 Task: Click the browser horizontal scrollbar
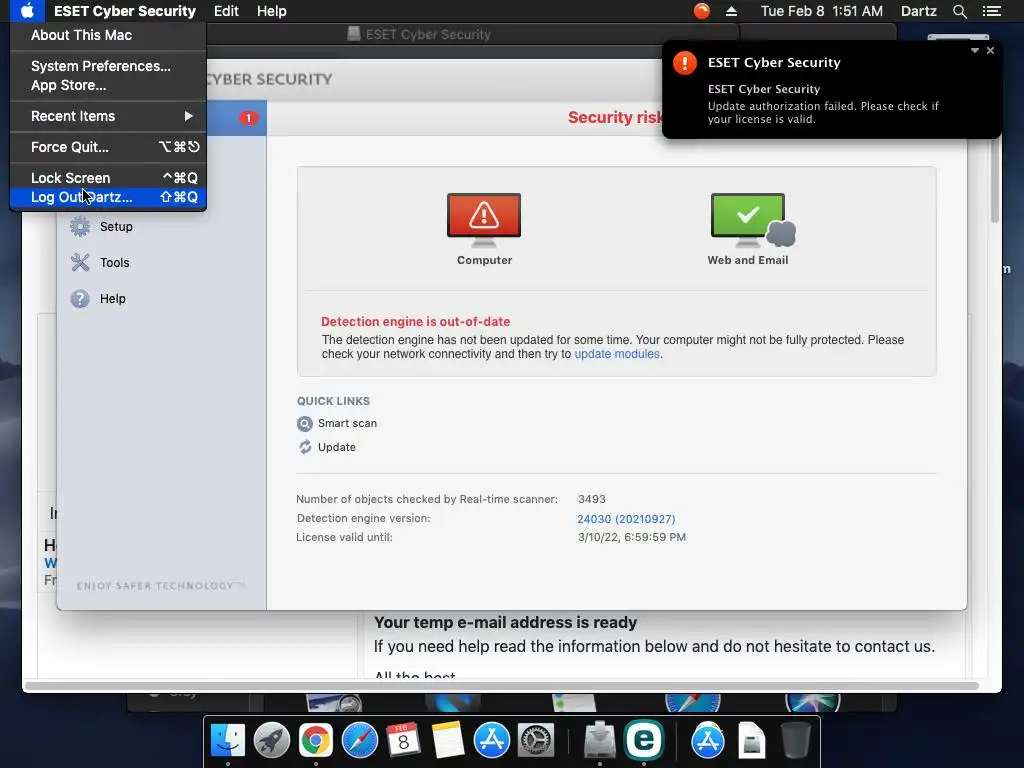coord(502,686)
